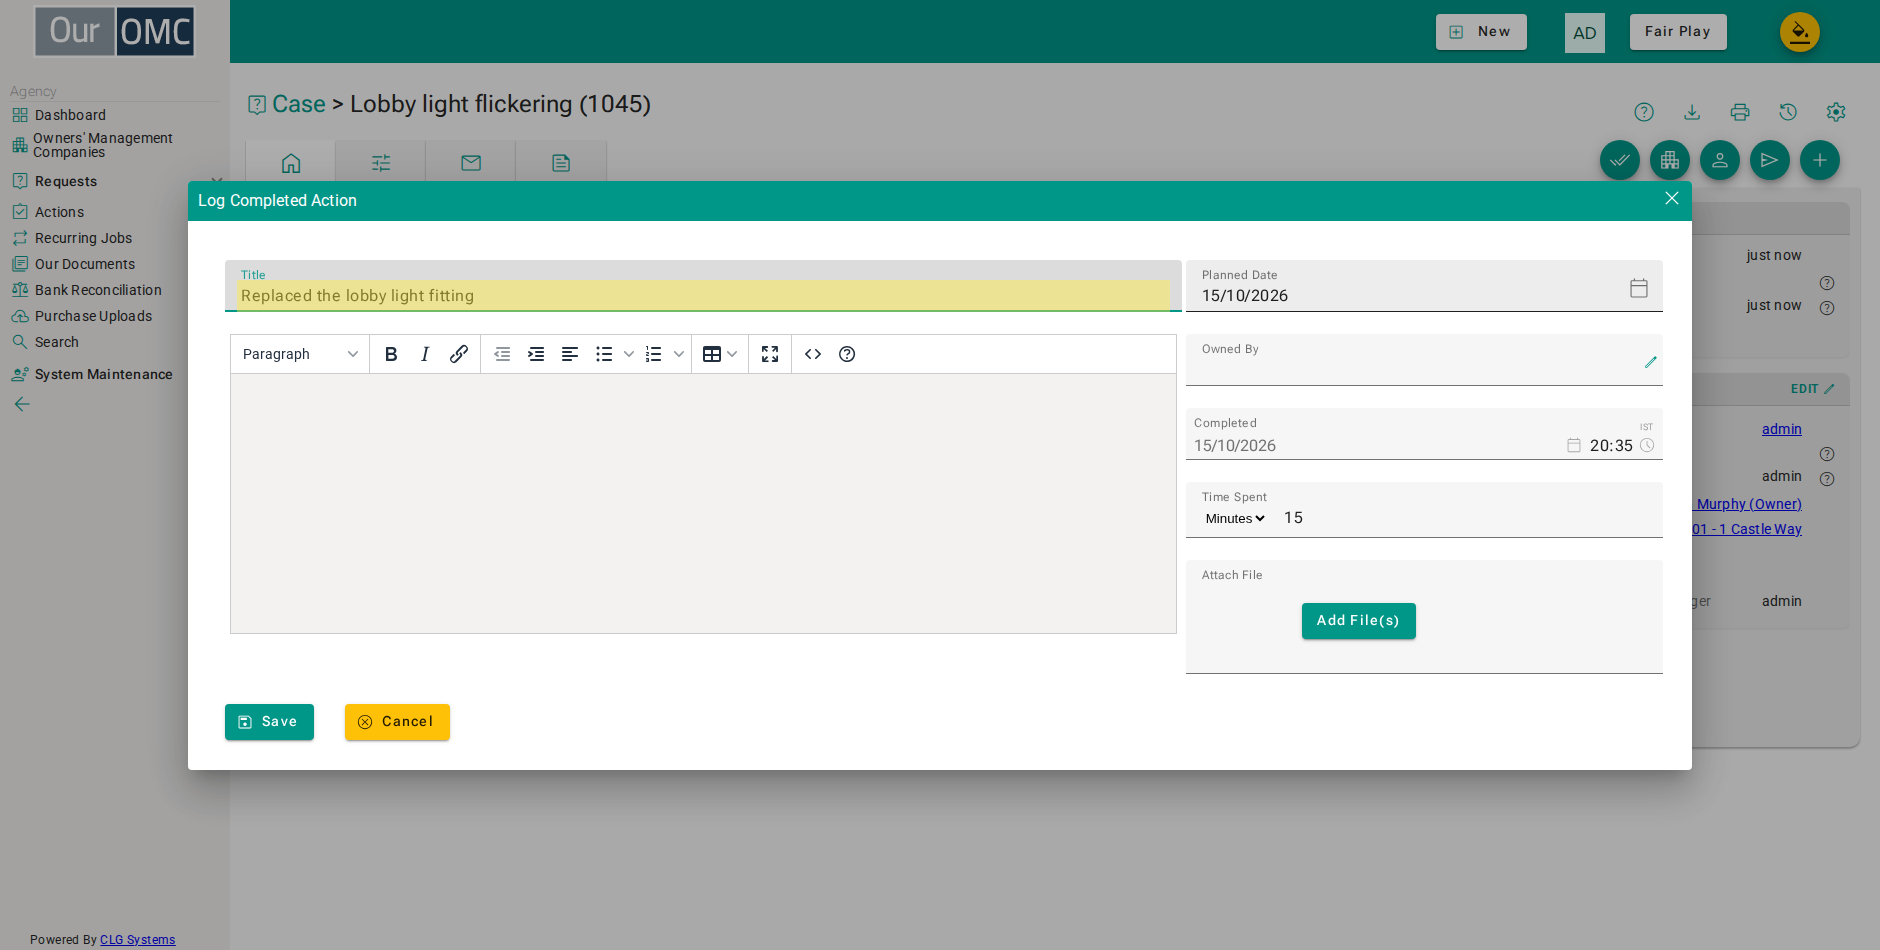Edit the Owned By field pencil icon

click(1651, 362)
